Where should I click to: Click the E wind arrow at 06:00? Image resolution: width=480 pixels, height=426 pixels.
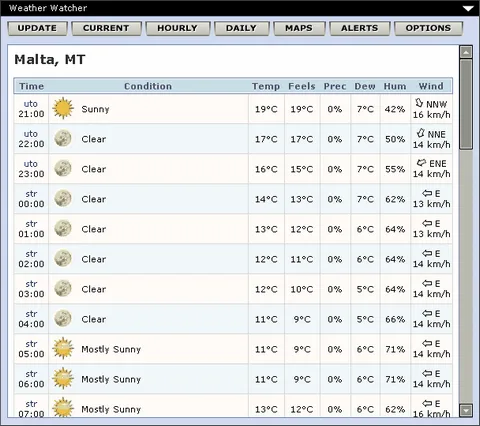click(427, 373)
